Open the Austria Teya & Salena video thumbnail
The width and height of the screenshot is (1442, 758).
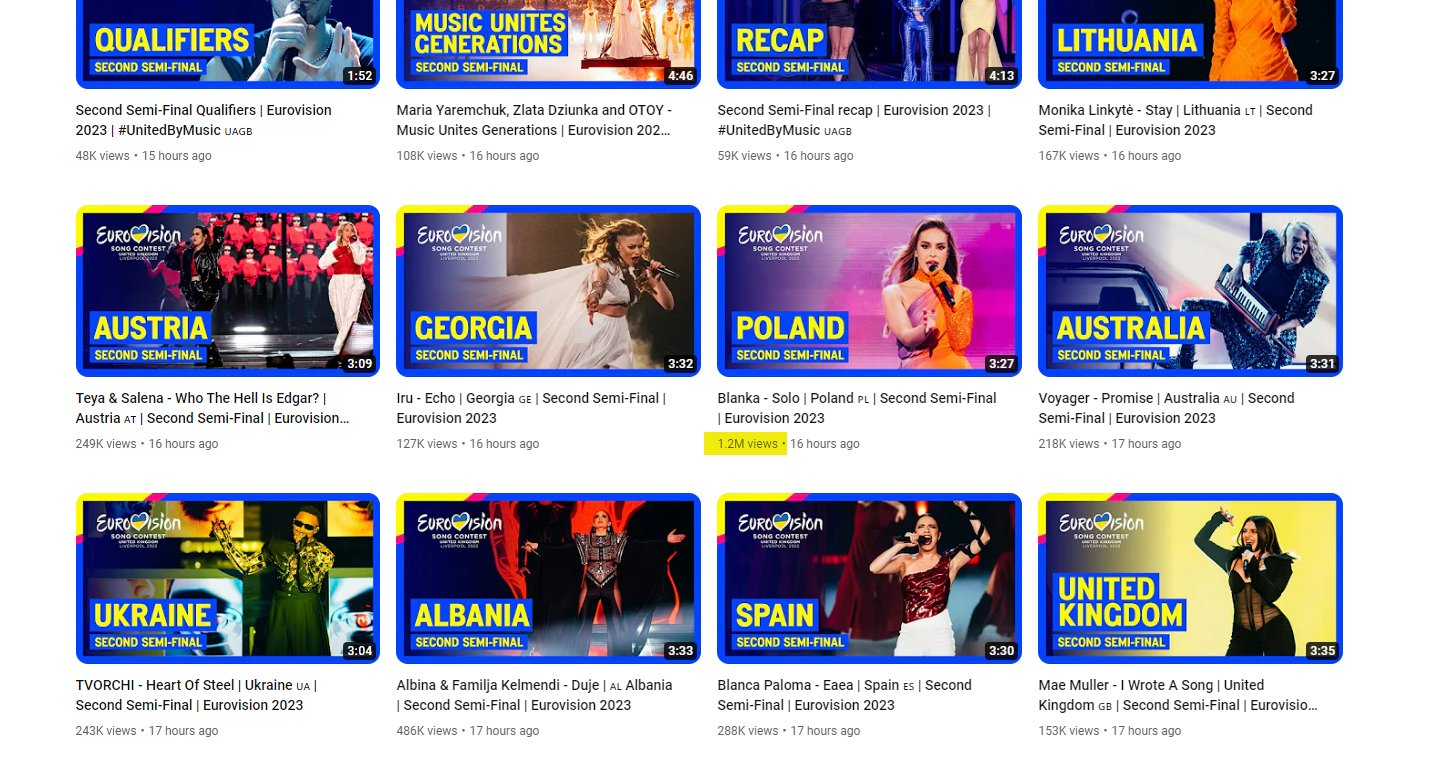pos(228,291)
